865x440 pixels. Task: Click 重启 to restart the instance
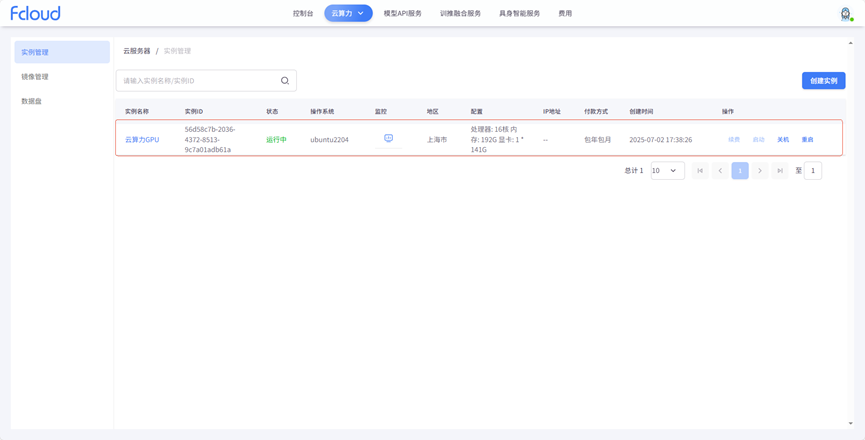click(807, 140)
